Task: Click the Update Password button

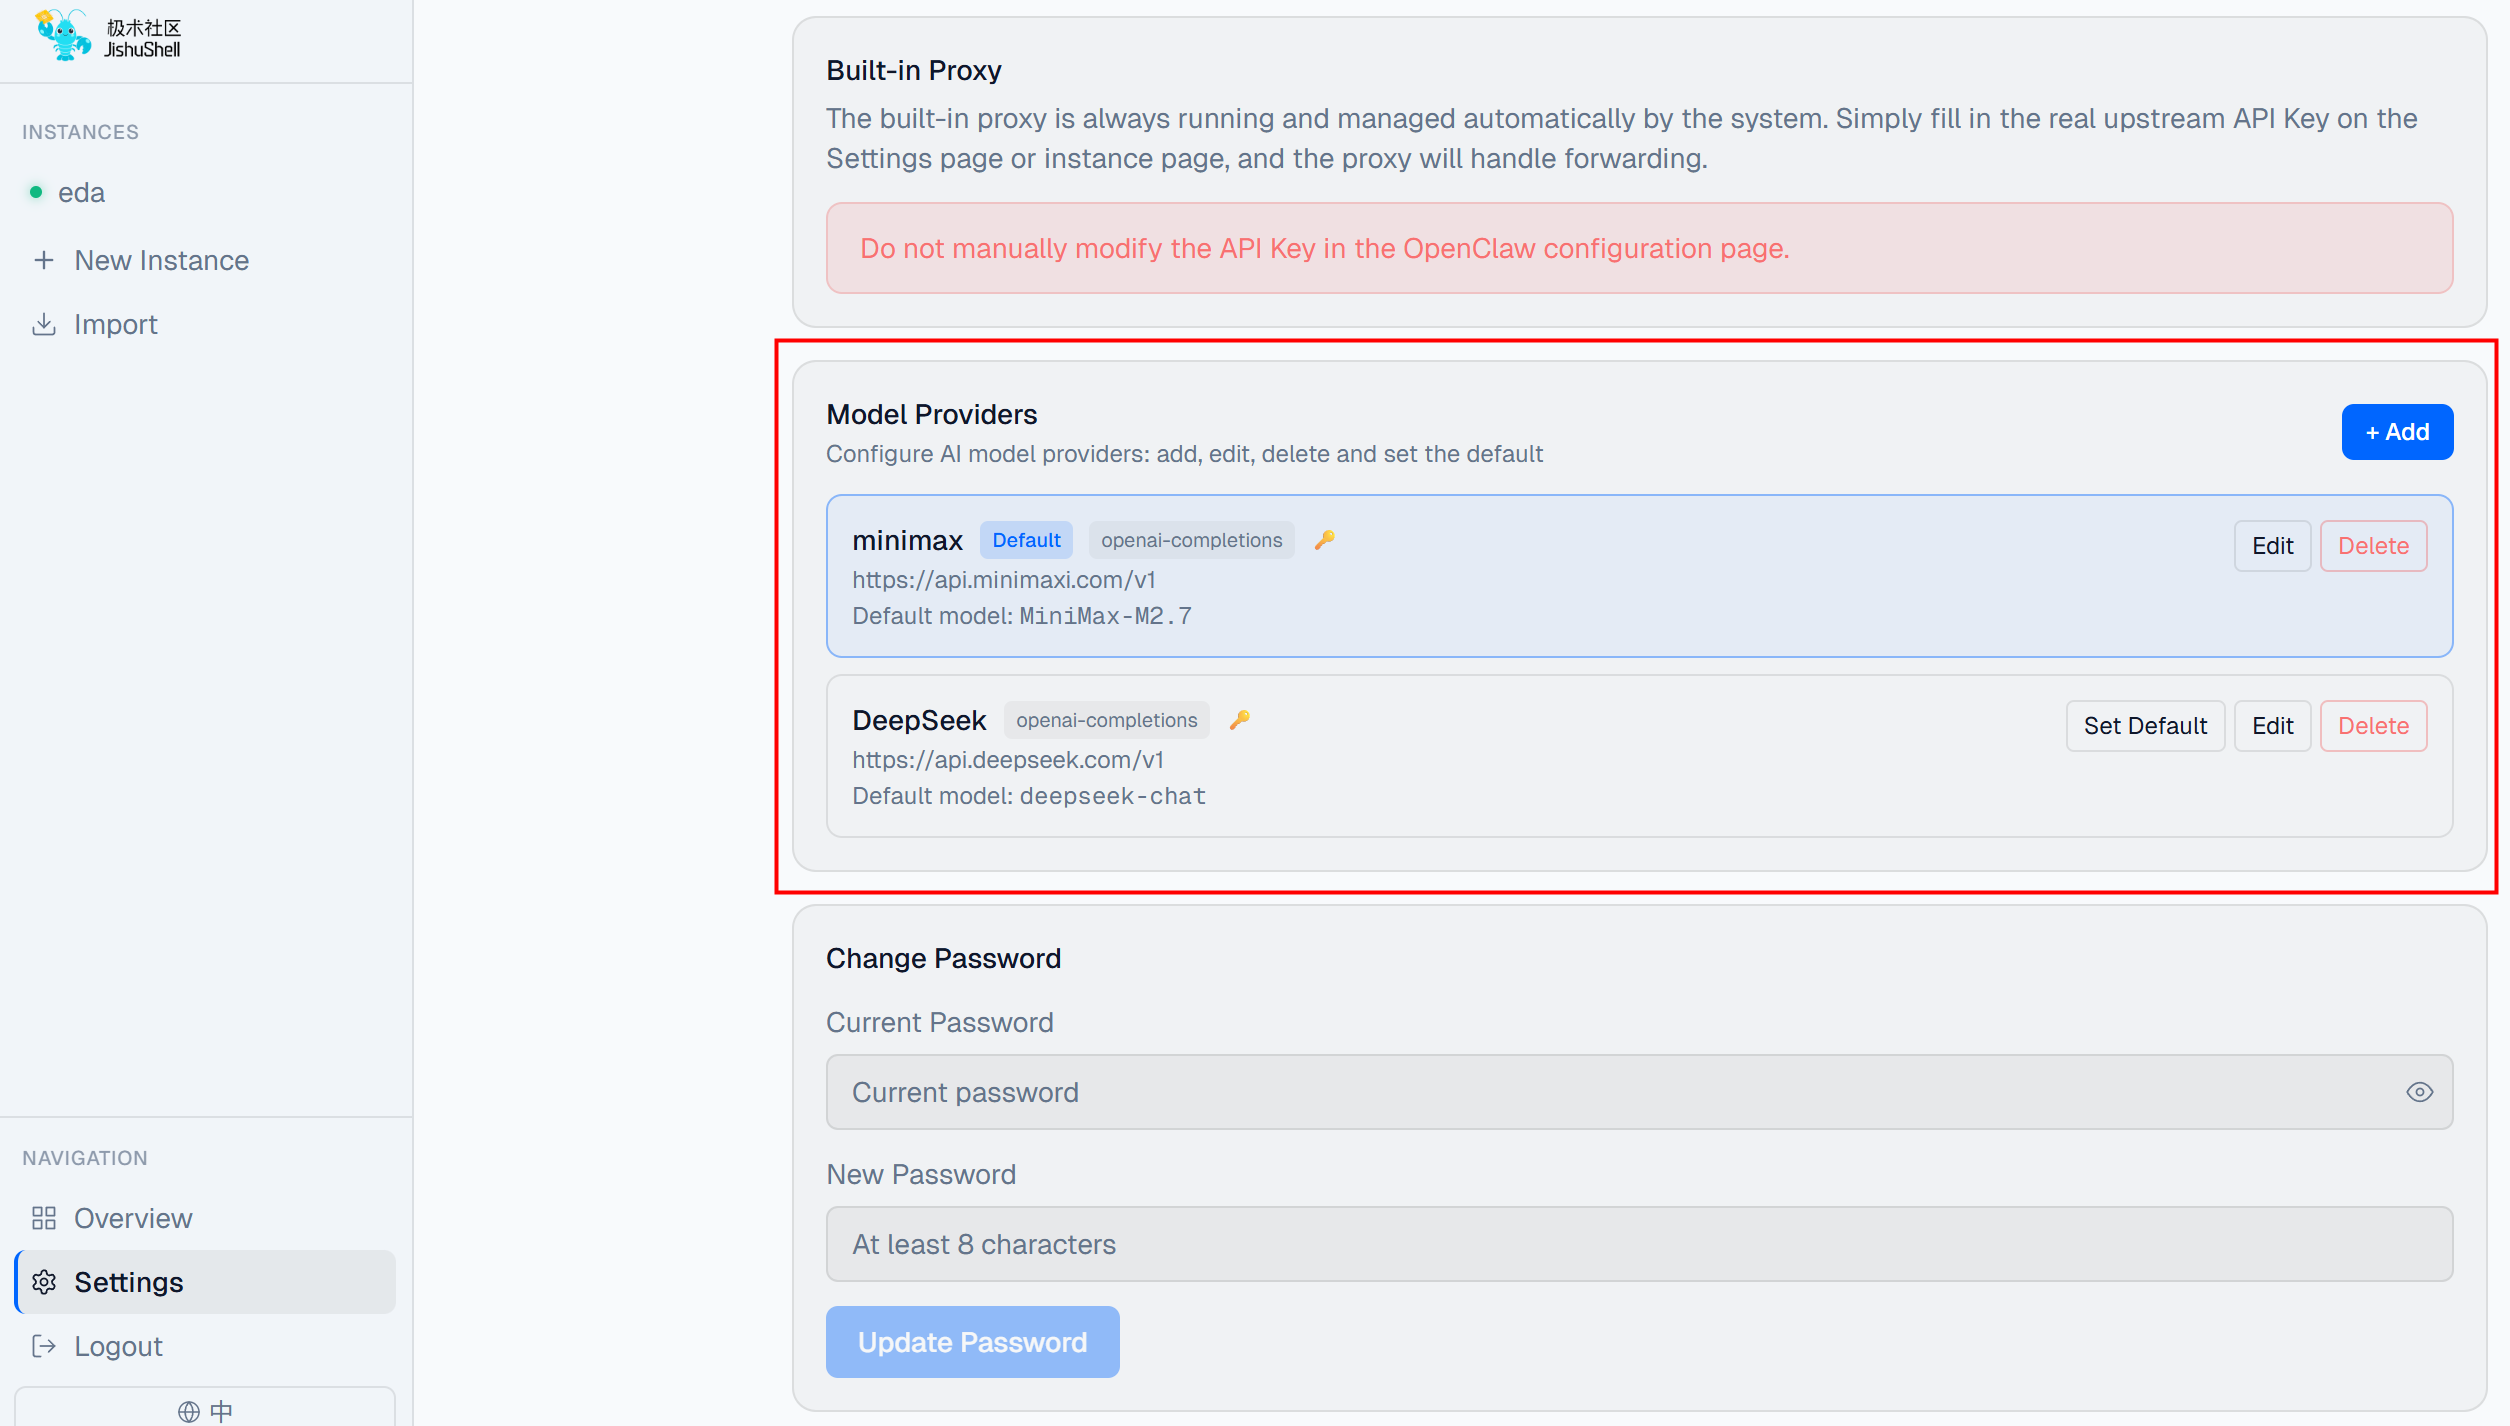Action: pos(972,1342)
